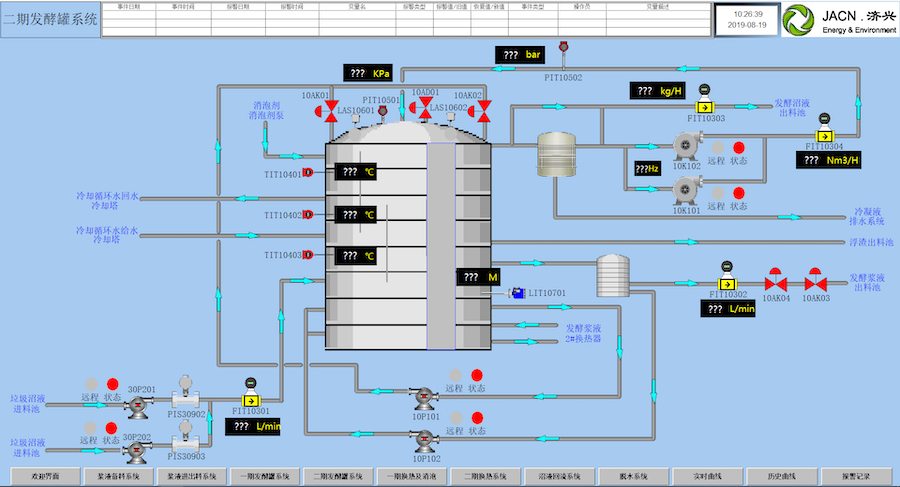This screenshot has height=487, width=900.
Task: Select the FIT10303 flow meter icon
Action: 704,101
